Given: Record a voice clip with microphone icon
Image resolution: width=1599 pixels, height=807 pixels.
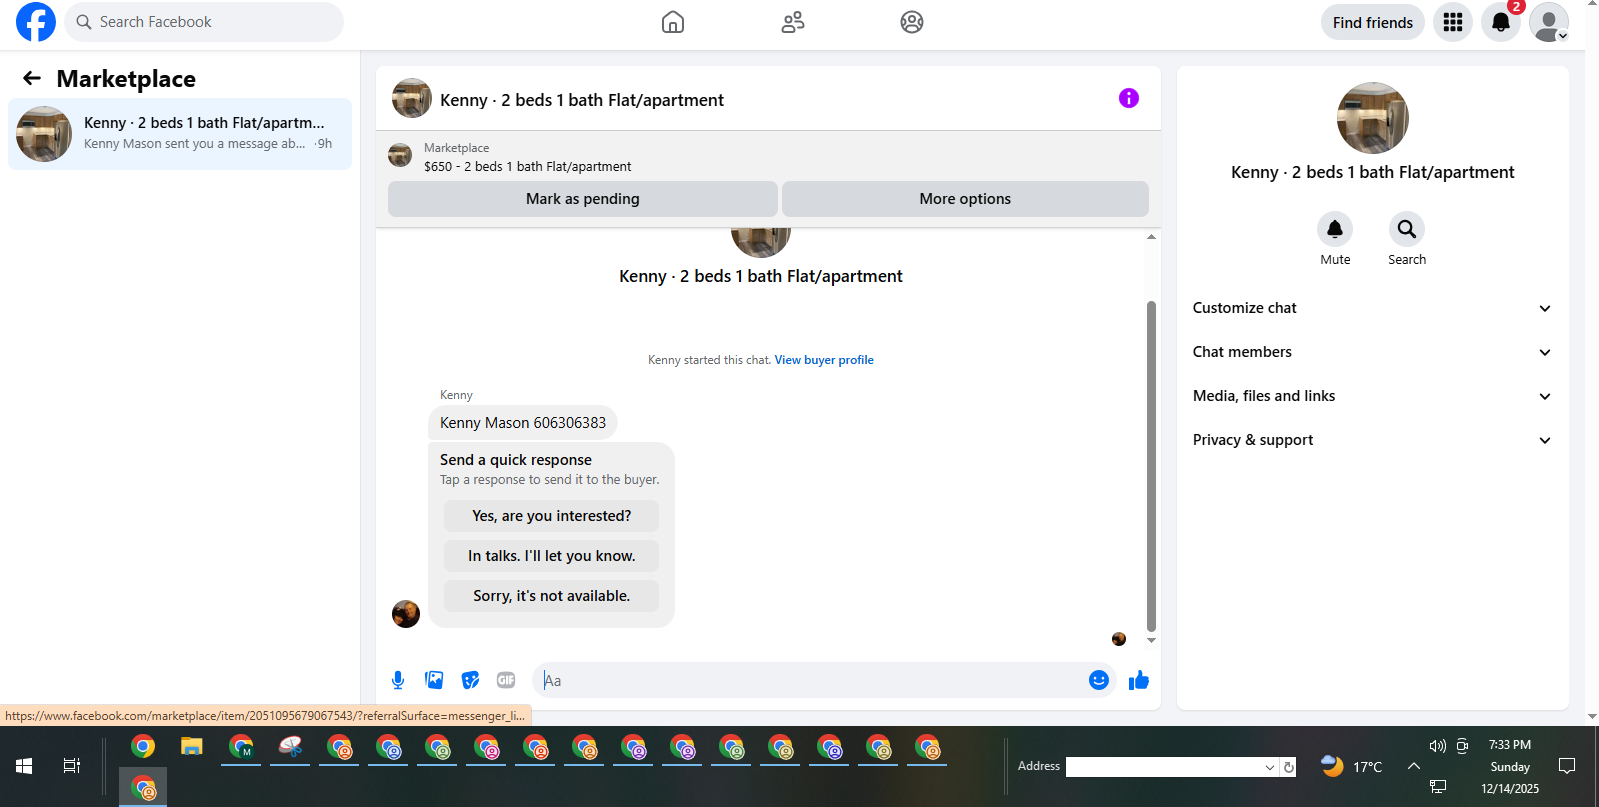Looking at the screenshot, I should [x=398, y=680].
